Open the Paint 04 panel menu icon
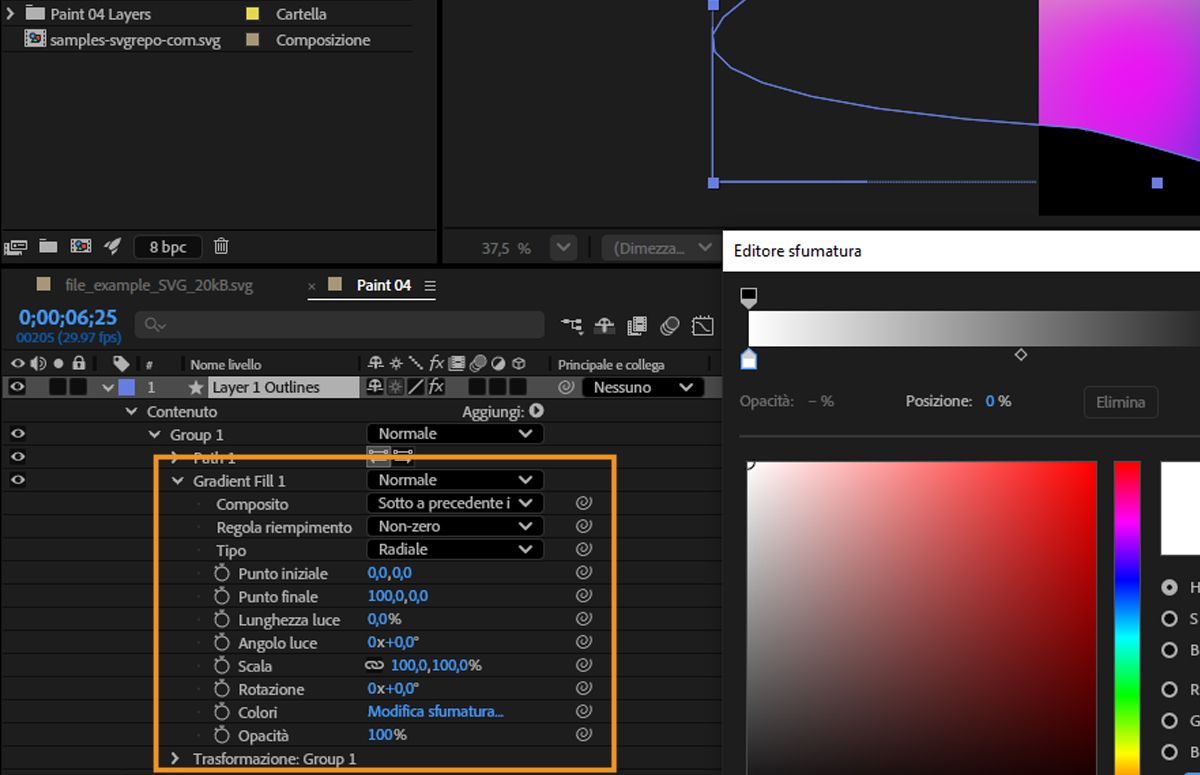This screenshot has height=775, width=1200. [430, 286]
